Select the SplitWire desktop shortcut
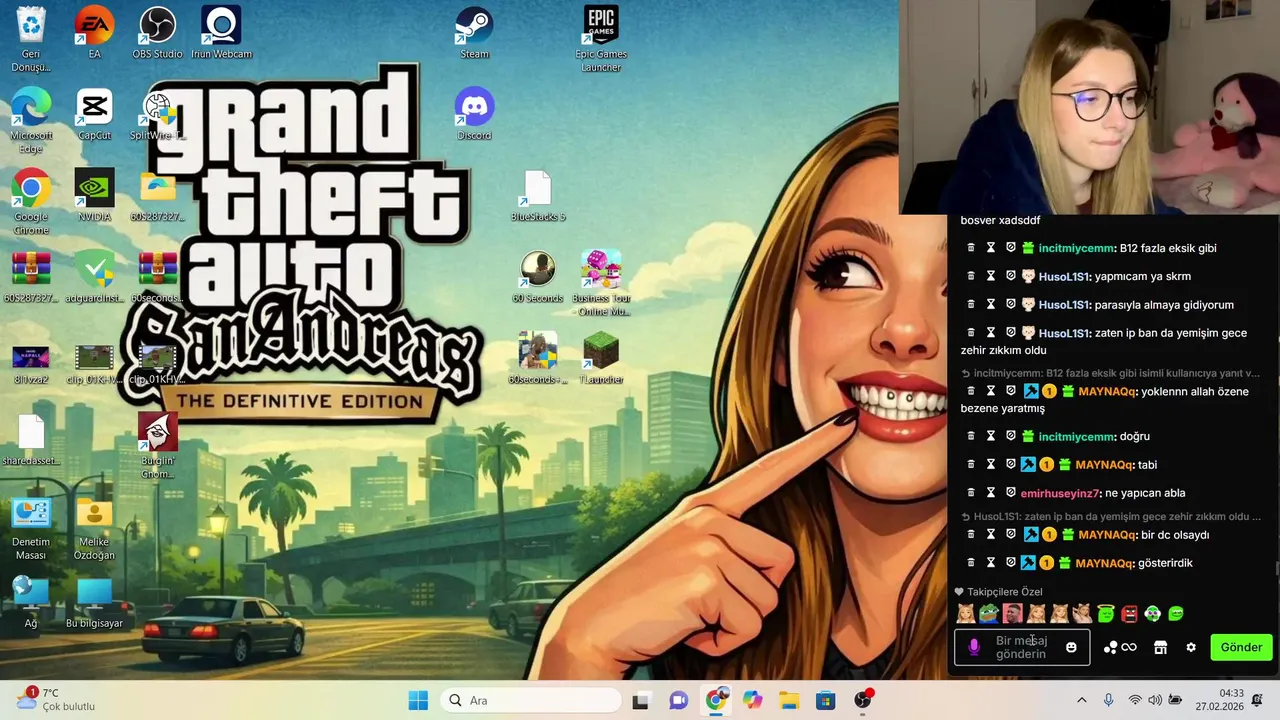The height and width of the screenshot is (720, 1280). pos(157,114)
